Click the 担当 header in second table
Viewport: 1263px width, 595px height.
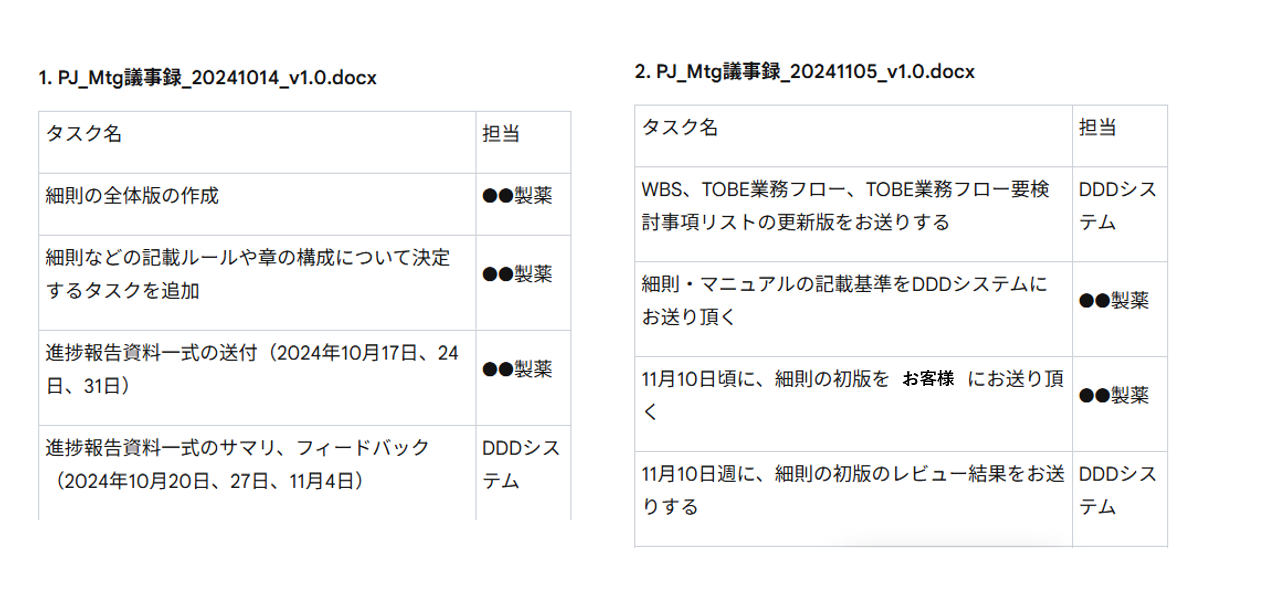1097,127
